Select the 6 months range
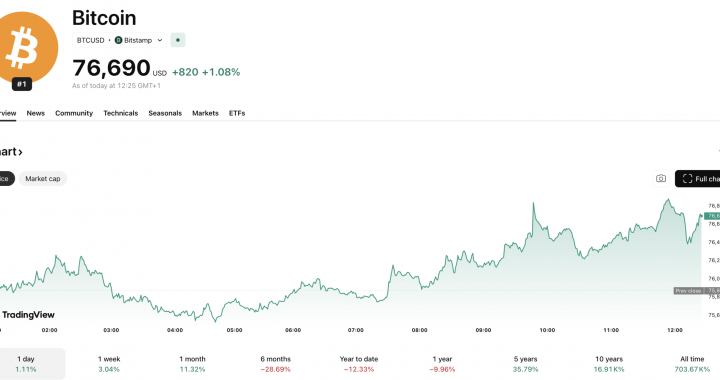The image size is (720, 380). click(x=276, y=364)
